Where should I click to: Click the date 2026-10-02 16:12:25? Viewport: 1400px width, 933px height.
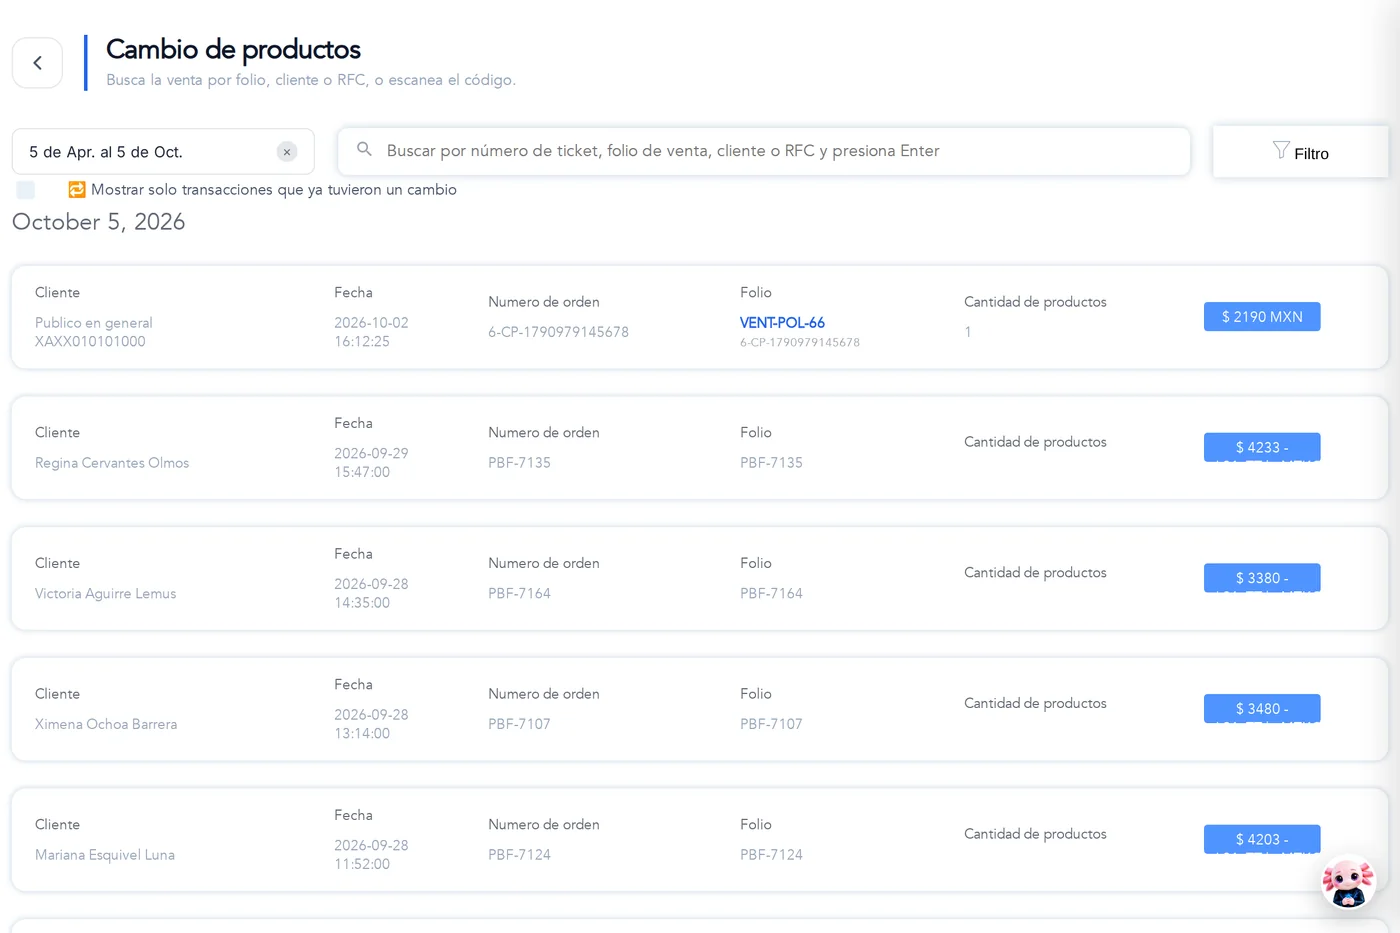click(371, 332)
